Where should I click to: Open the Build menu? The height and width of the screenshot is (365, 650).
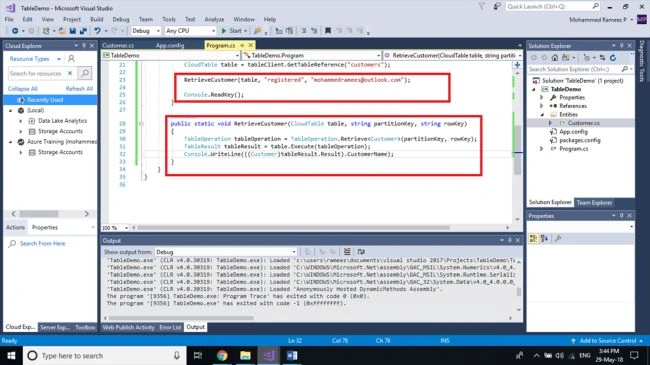(97, 19)
